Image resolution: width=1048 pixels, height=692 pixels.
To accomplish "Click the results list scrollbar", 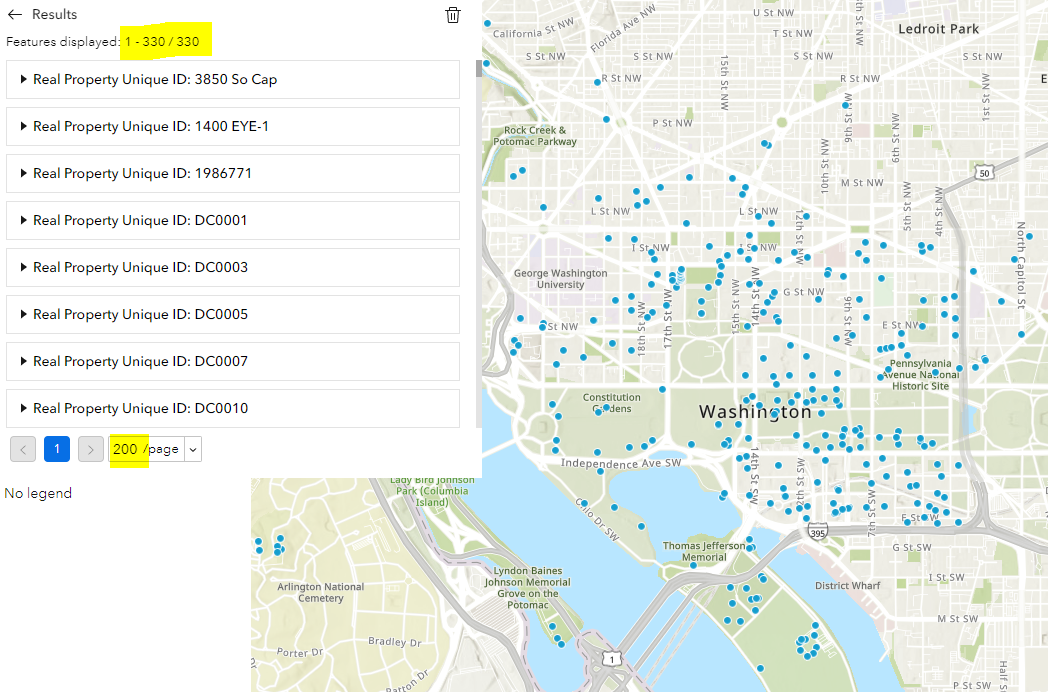I will point(479,70).
